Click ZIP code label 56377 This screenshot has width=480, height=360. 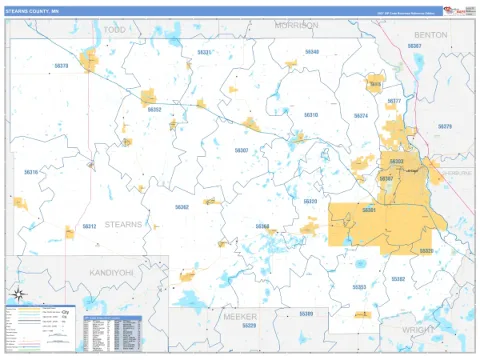394,101
